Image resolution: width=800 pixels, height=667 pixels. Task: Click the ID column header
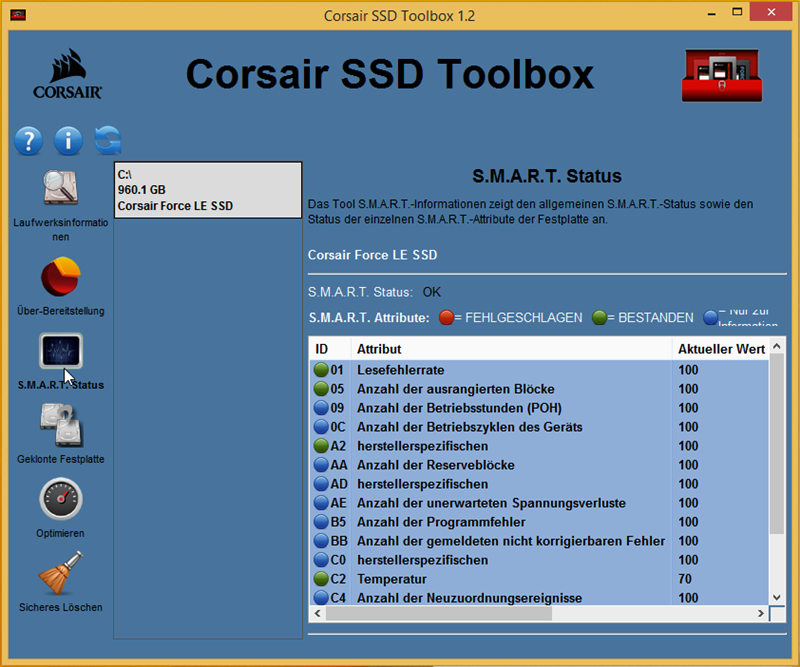pyautogui.click(x=330, y=349)
